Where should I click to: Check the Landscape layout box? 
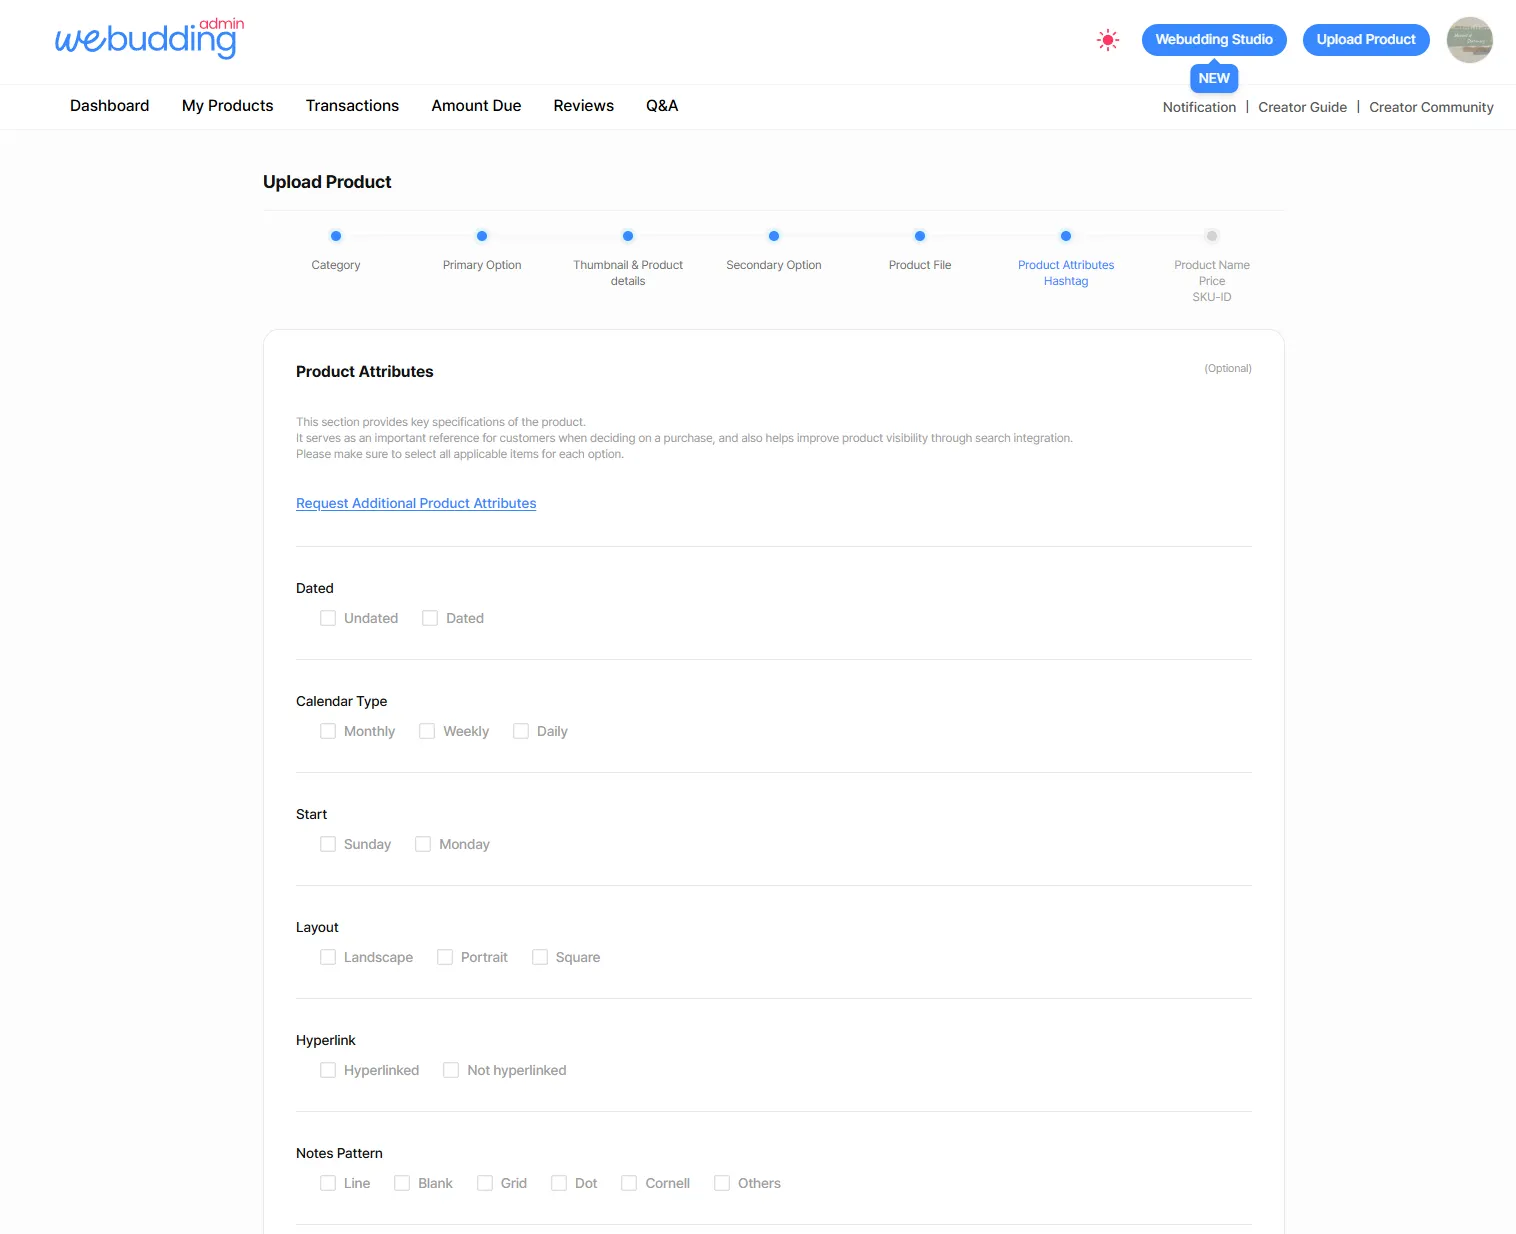click(328, 957)
